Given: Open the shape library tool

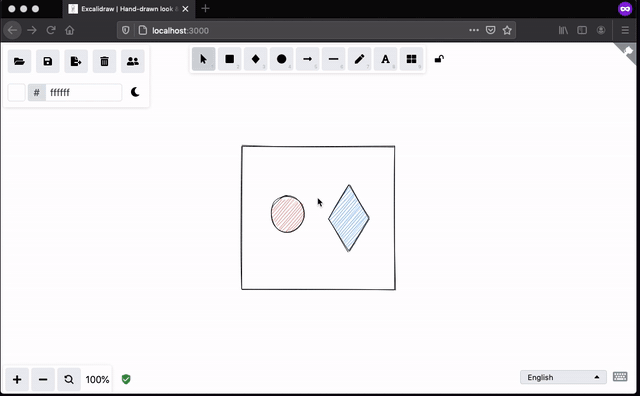Looking at the screenshot, I should pyautogui.click(x=411, y=59).
